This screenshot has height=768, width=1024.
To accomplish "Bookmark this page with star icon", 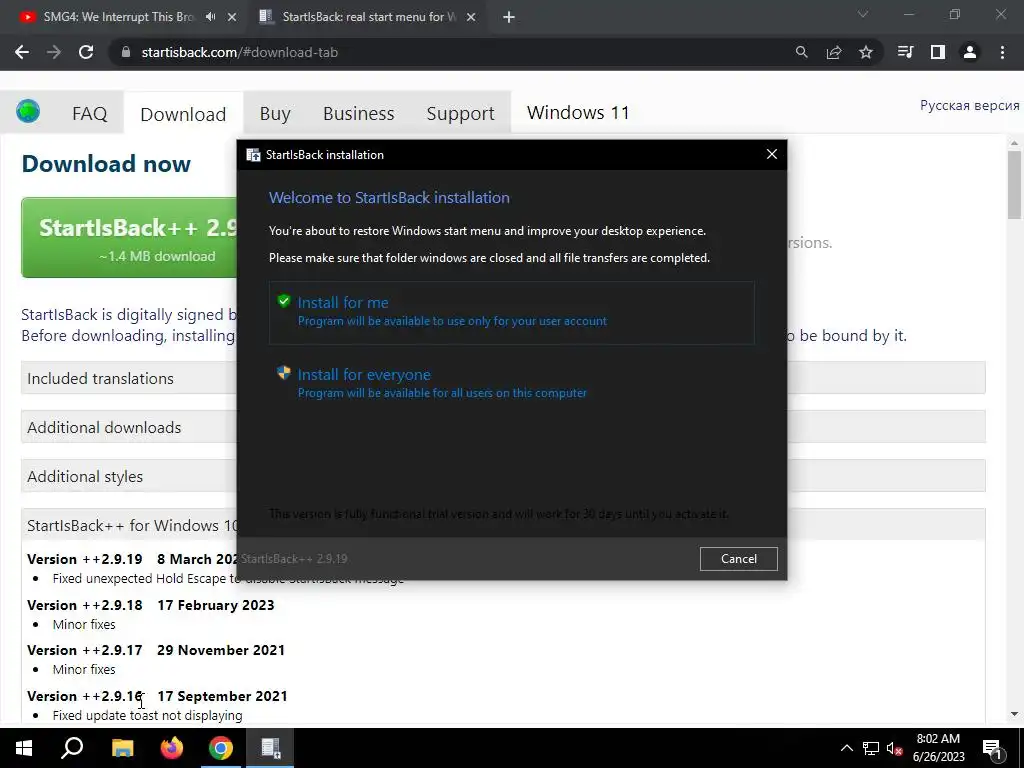I will point(866,52).
